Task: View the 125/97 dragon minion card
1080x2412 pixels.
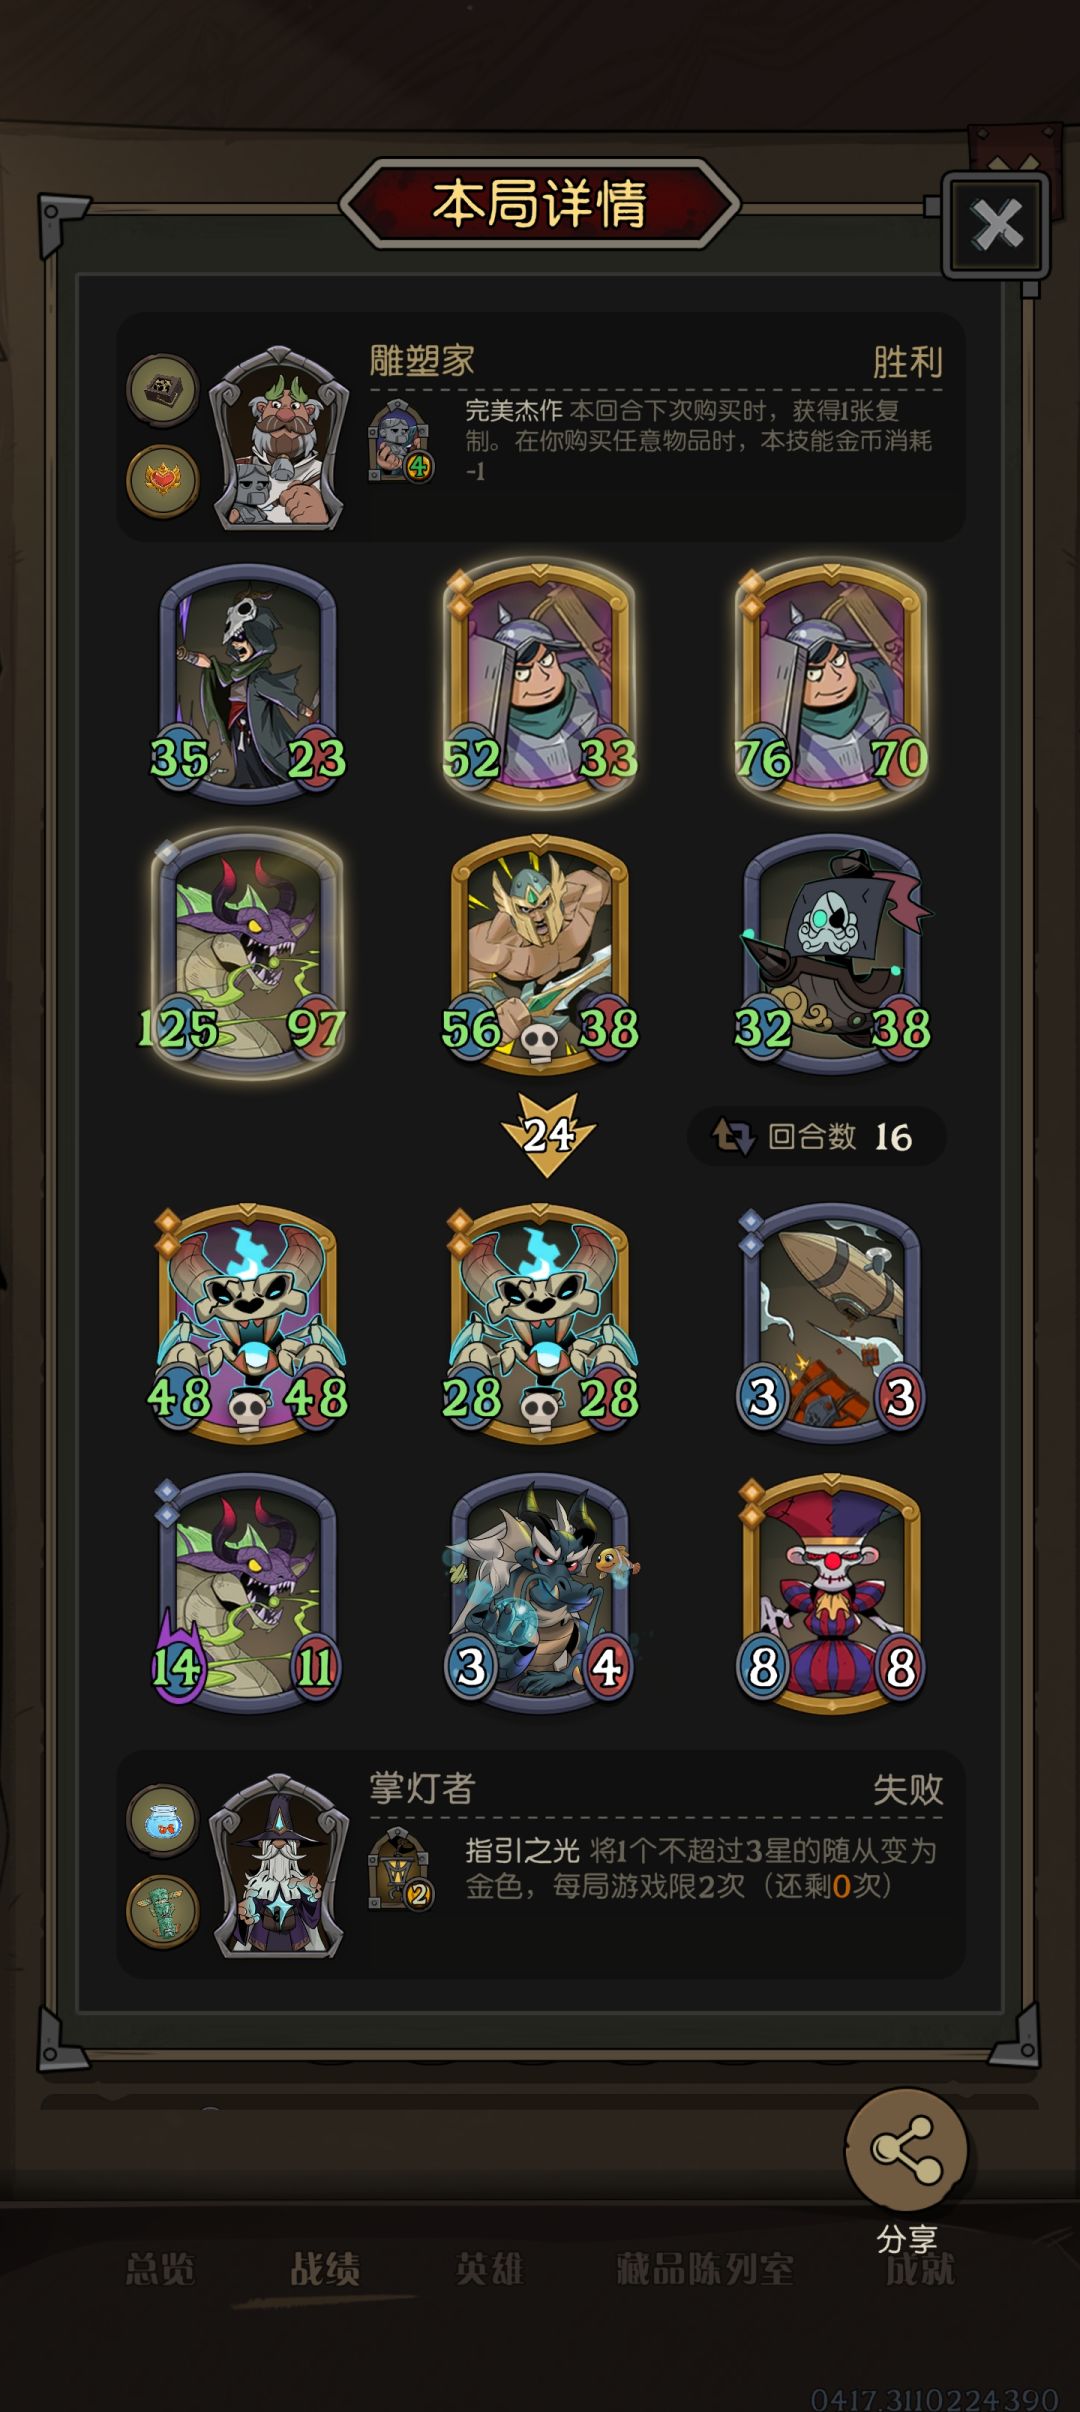Action: (247, 953)
